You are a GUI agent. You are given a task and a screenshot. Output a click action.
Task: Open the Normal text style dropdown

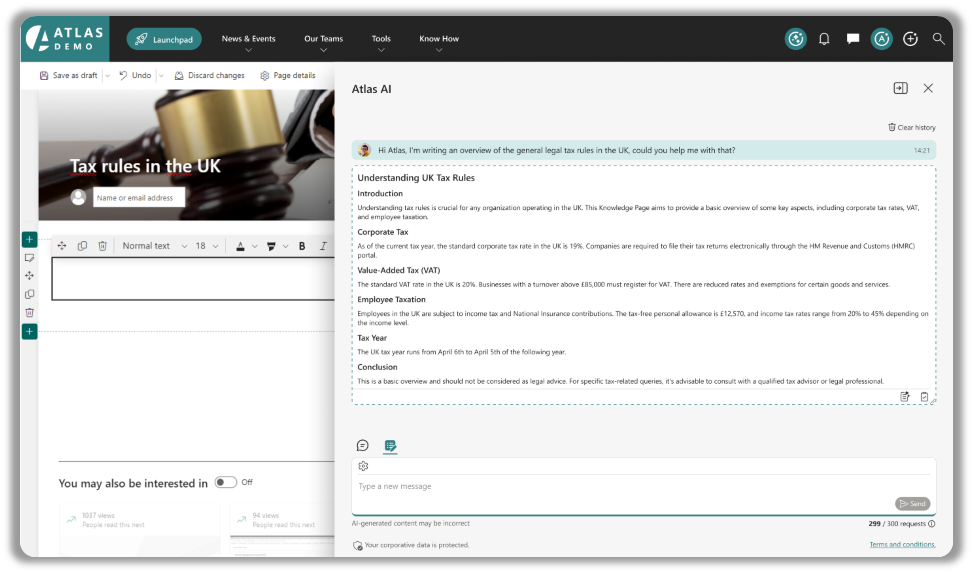(155, 246)
